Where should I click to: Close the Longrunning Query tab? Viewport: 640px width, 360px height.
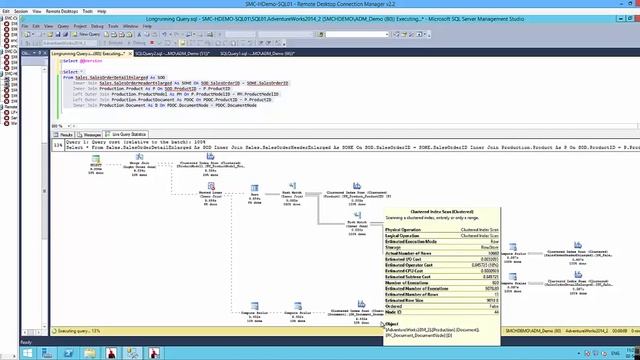(130, 53)
